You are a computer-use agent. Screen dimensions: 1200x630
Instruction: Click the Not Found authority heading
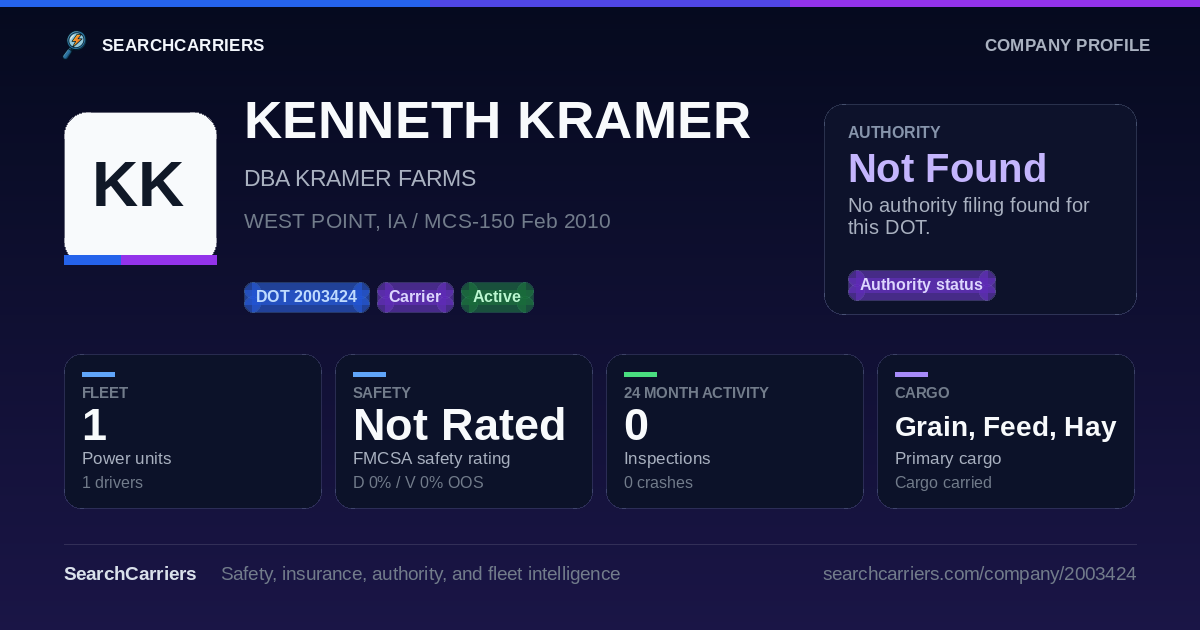947,168
